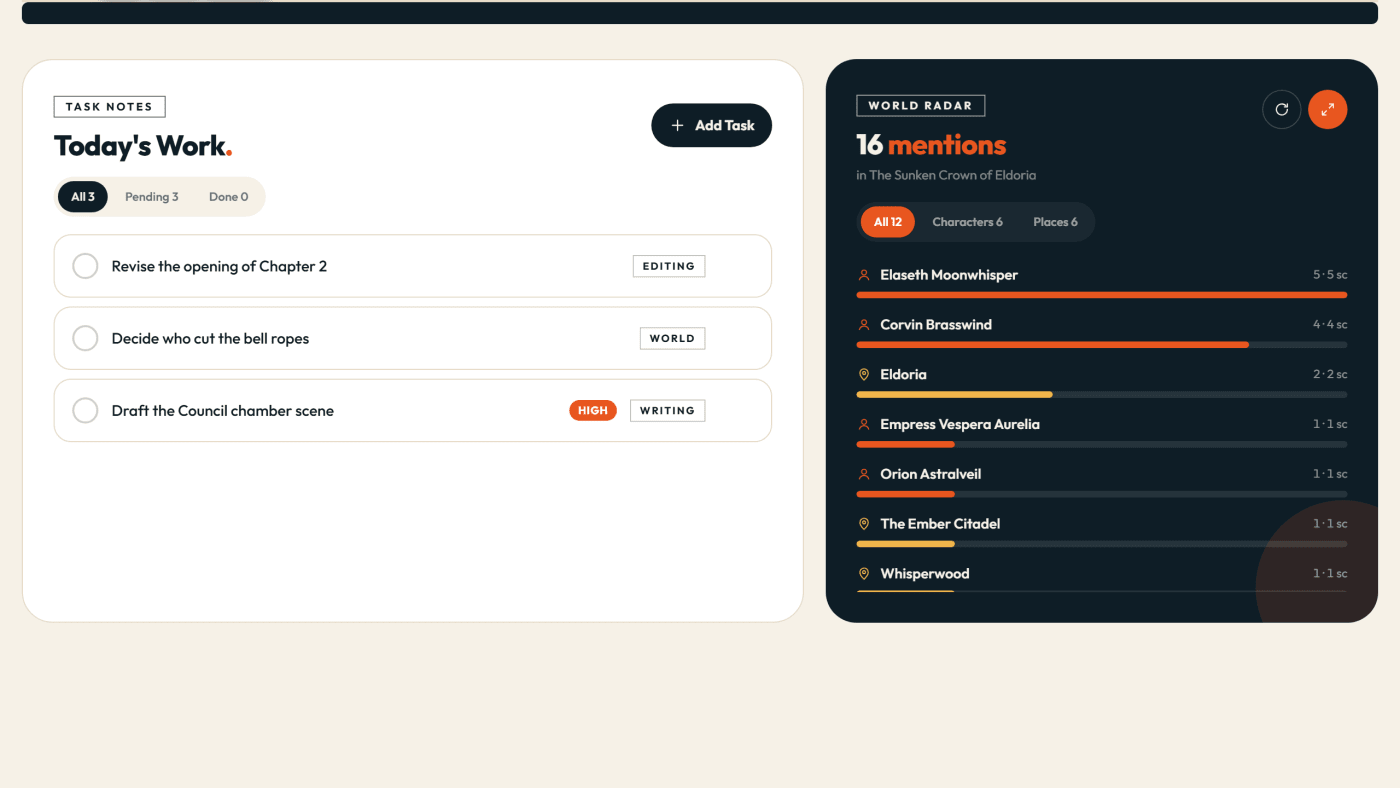Show All 3 tasks filter
Screen dimensions: 1400x788
(x=83, y=197)
